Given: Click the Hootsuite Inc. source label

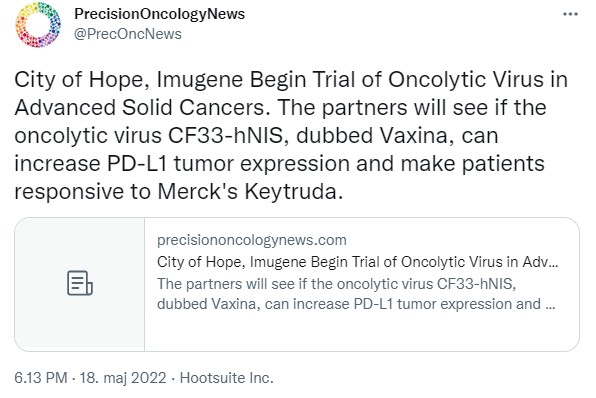Looking at the screenshot, I should point(226,378).
